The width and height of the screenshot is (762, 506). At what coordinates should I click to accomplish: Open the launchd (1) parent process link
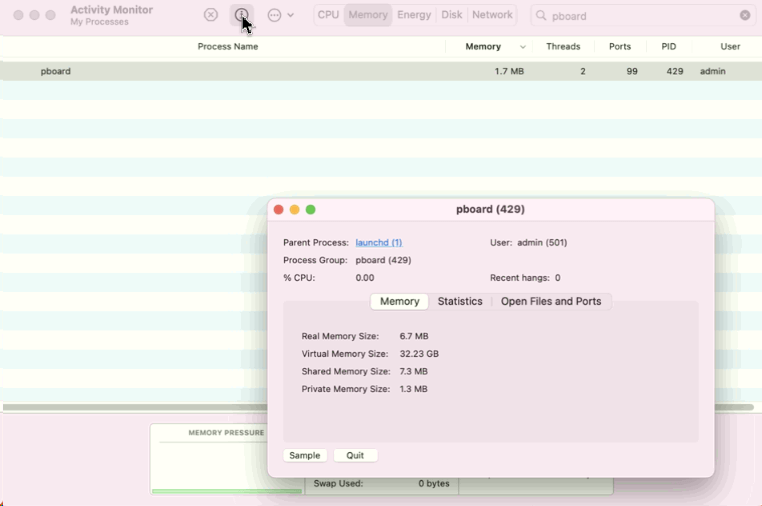coord(379,243)
